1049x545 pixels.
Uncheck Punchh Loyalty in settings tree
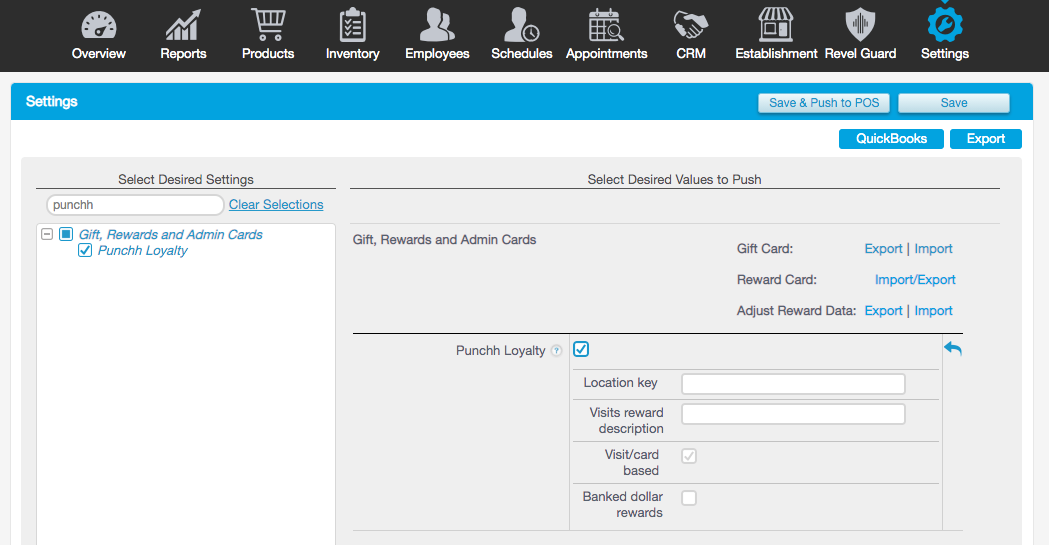click(85, 251)
